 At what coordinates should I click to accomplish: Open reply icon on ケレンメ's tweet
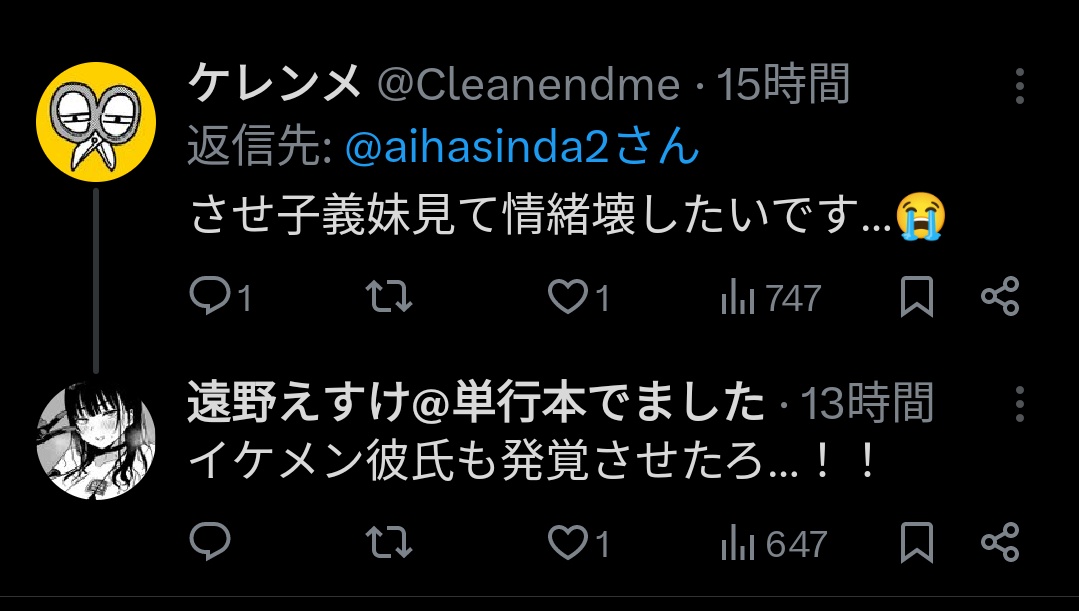pos(210,296)
